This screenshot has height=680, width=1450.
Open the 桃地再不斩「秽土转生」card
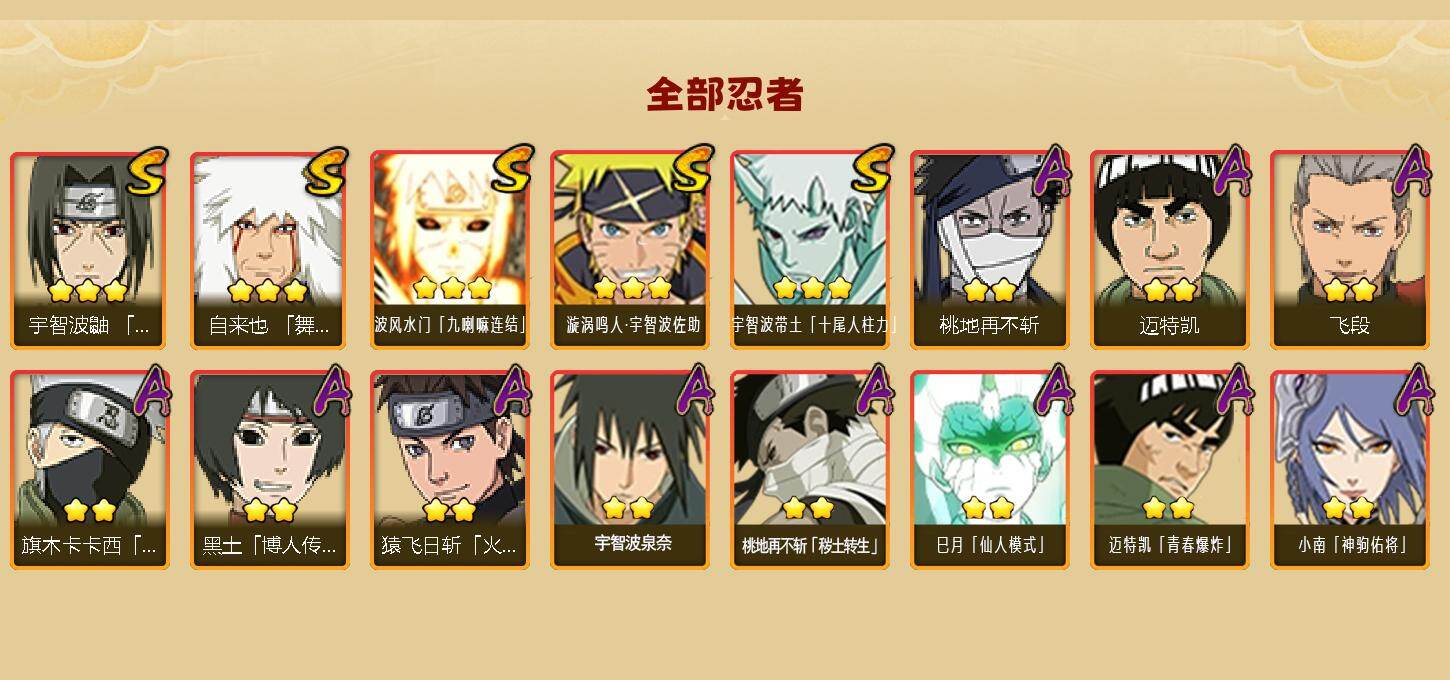[x=810, y=470]
